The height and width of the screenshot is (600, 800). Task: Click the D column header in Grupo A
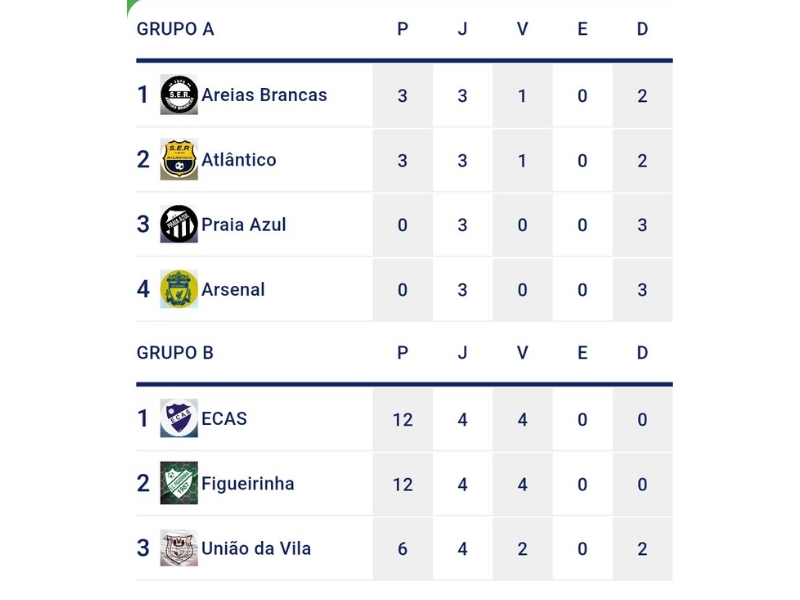point(642,29)
